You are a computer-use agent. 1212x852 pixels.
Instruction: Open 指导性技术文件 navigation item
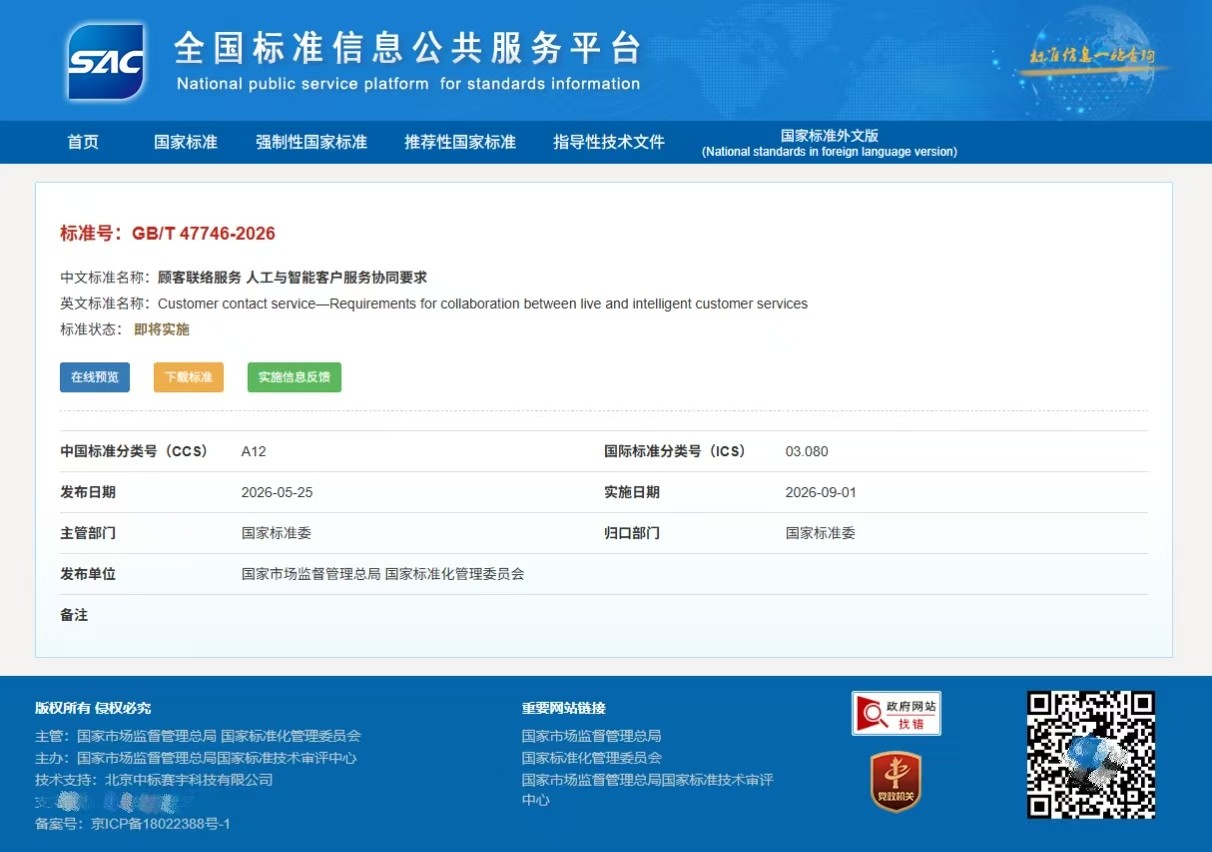[x=609, y=142]
